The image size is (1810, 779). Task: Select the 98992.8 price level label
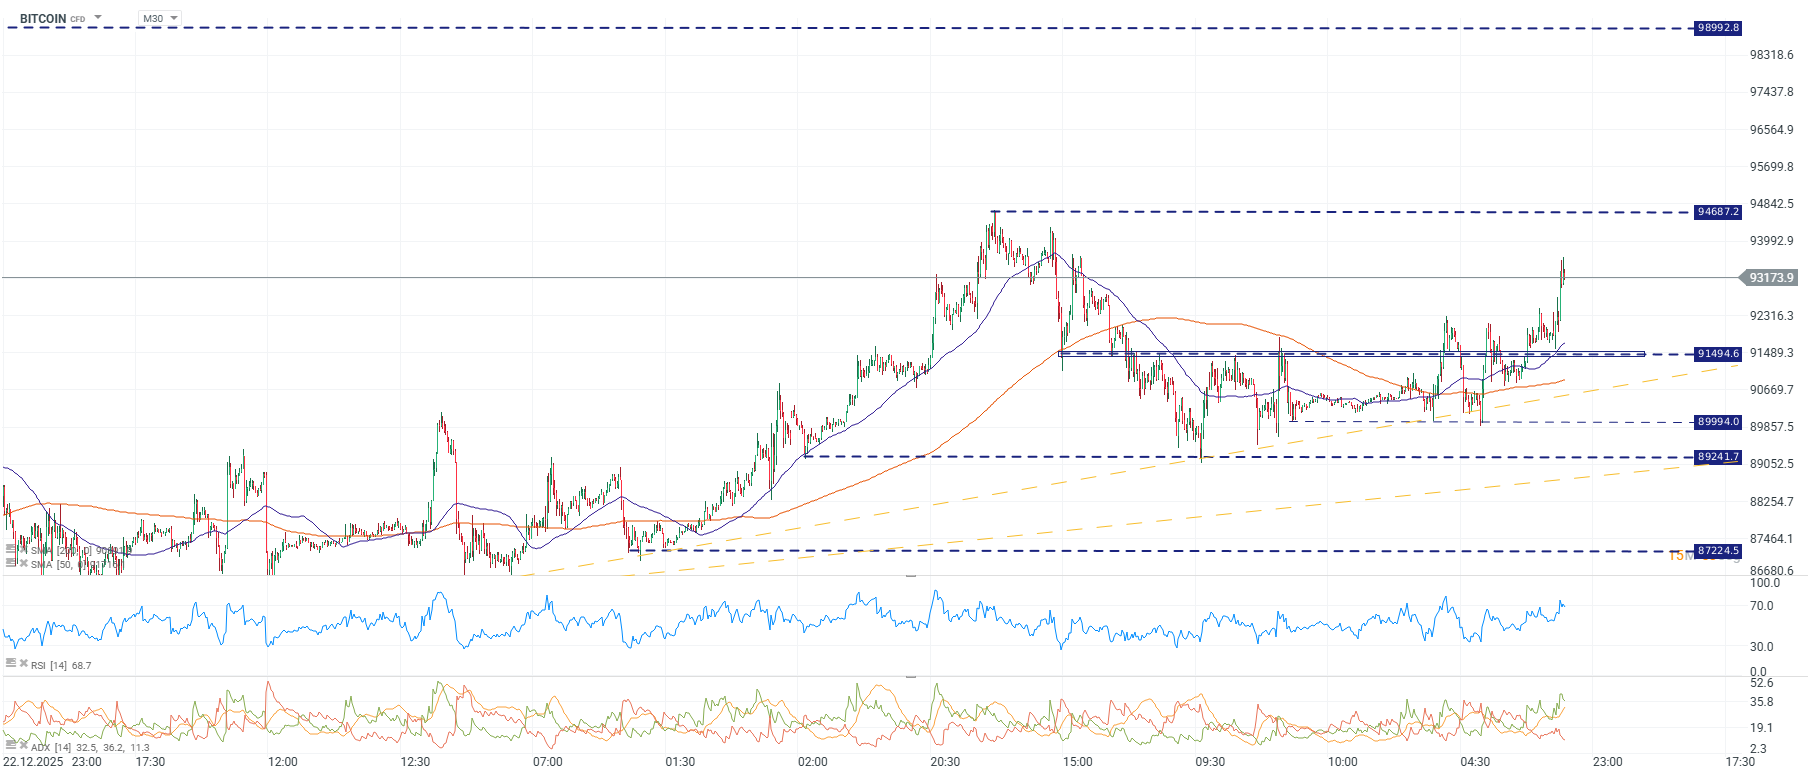pyautogui.click(x=1718, y=28)
